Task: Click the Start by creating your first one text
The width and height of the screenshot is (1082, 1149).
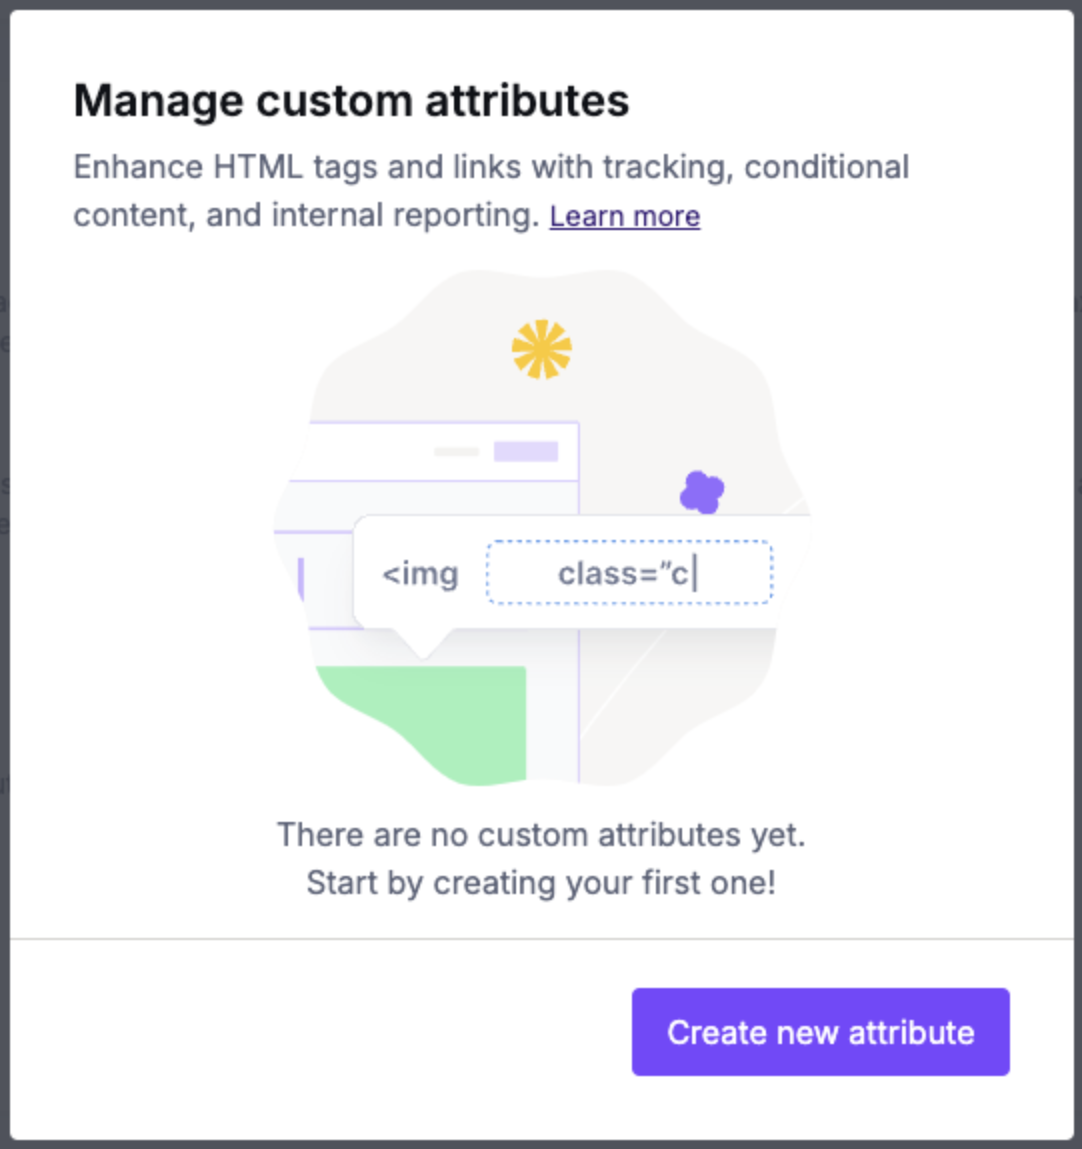Action: point(541,883)
